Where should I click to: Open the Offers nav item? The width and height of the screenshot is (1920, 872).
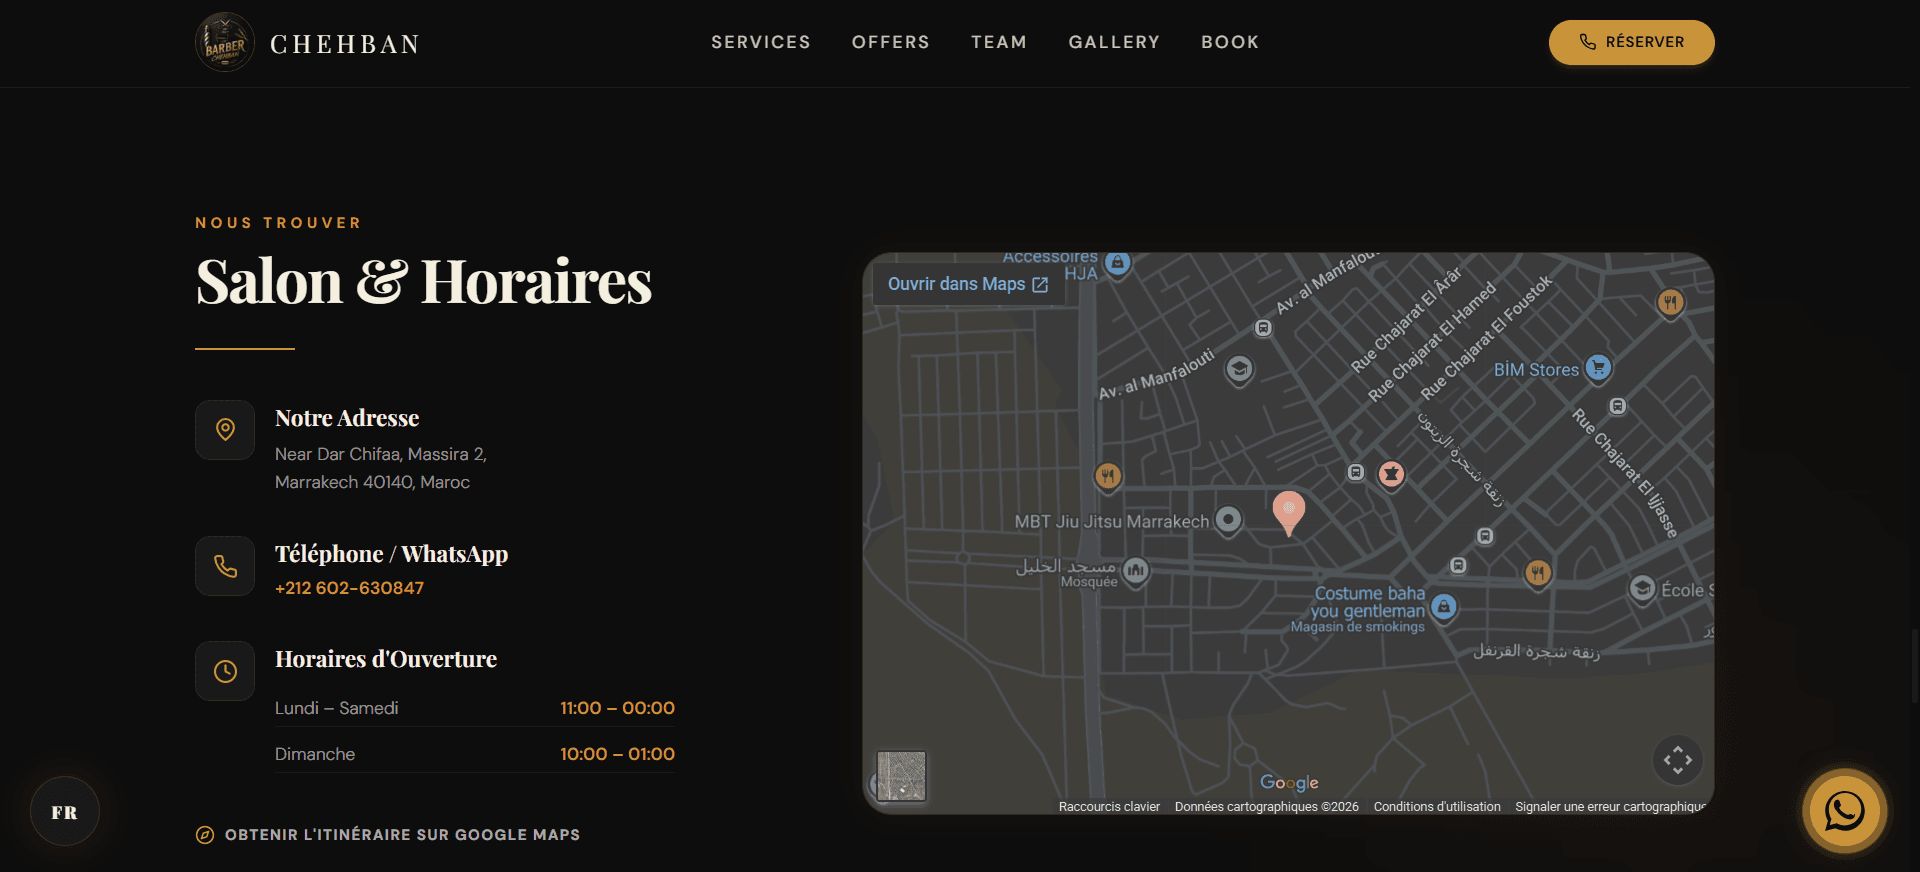(x=891, y=42)
